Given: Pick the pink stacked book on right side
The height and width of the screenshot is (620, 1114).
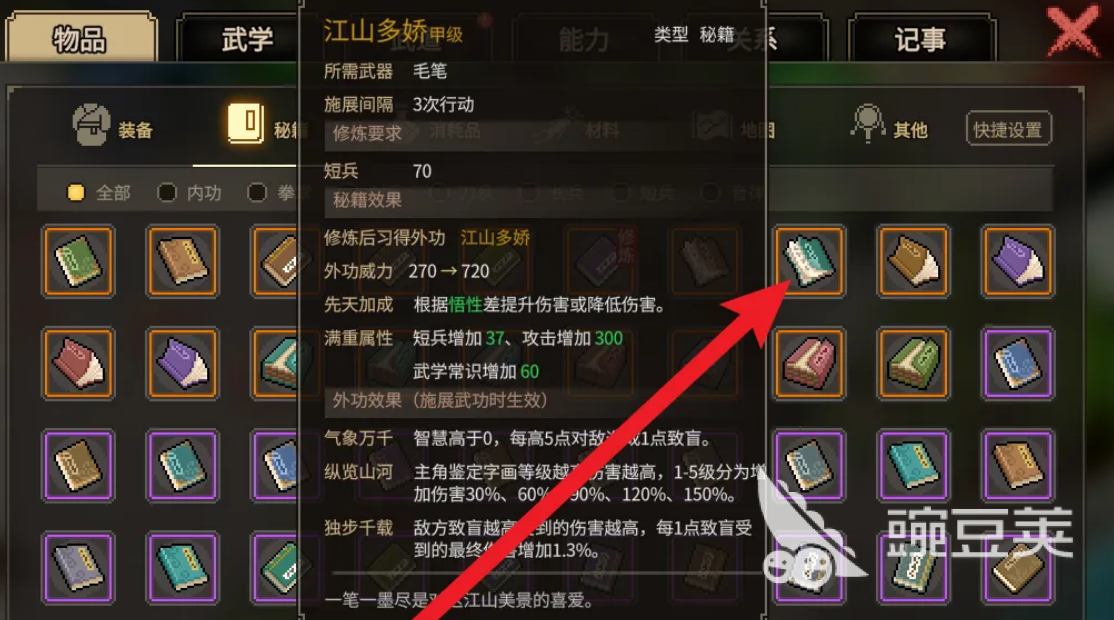Looking at the screenshot, I should pos(809,363).
